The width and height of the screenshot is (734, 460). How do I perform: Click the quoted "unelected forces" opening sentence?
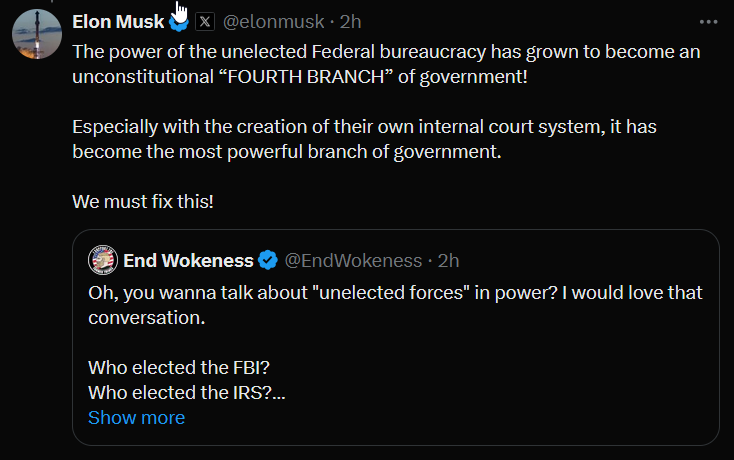pos(394,293)
